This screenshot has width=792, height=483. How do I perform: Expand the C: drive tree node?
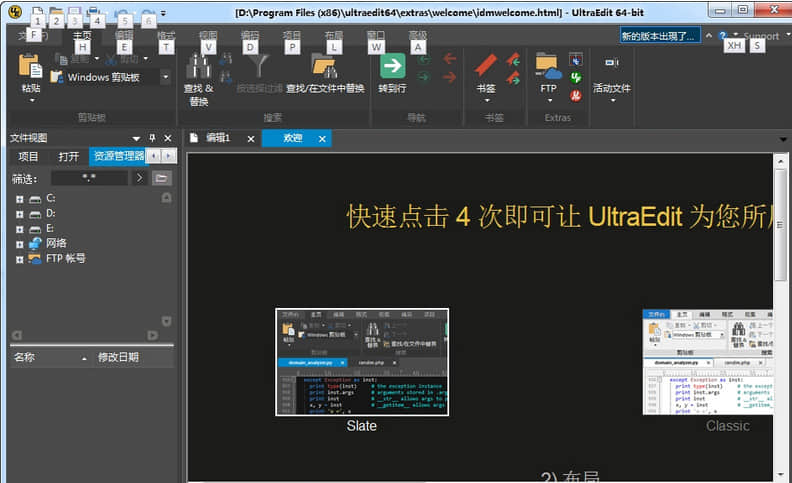(x=19, y=199)
